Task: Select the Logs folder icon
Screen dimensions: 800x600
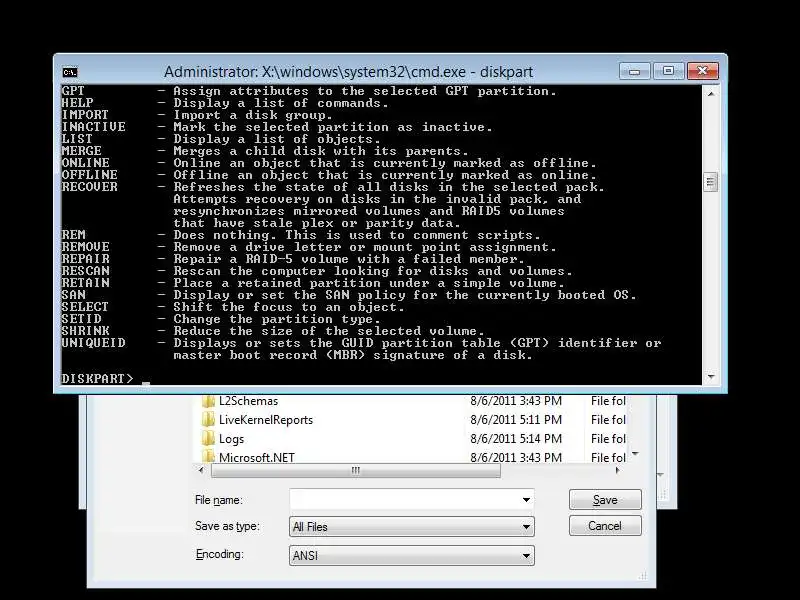Action: click(208, 439)
